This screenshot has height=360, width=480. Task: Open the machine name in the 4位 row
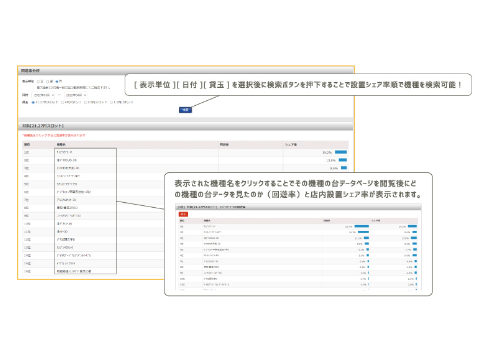pyautogui.click(x=68, y=176)
